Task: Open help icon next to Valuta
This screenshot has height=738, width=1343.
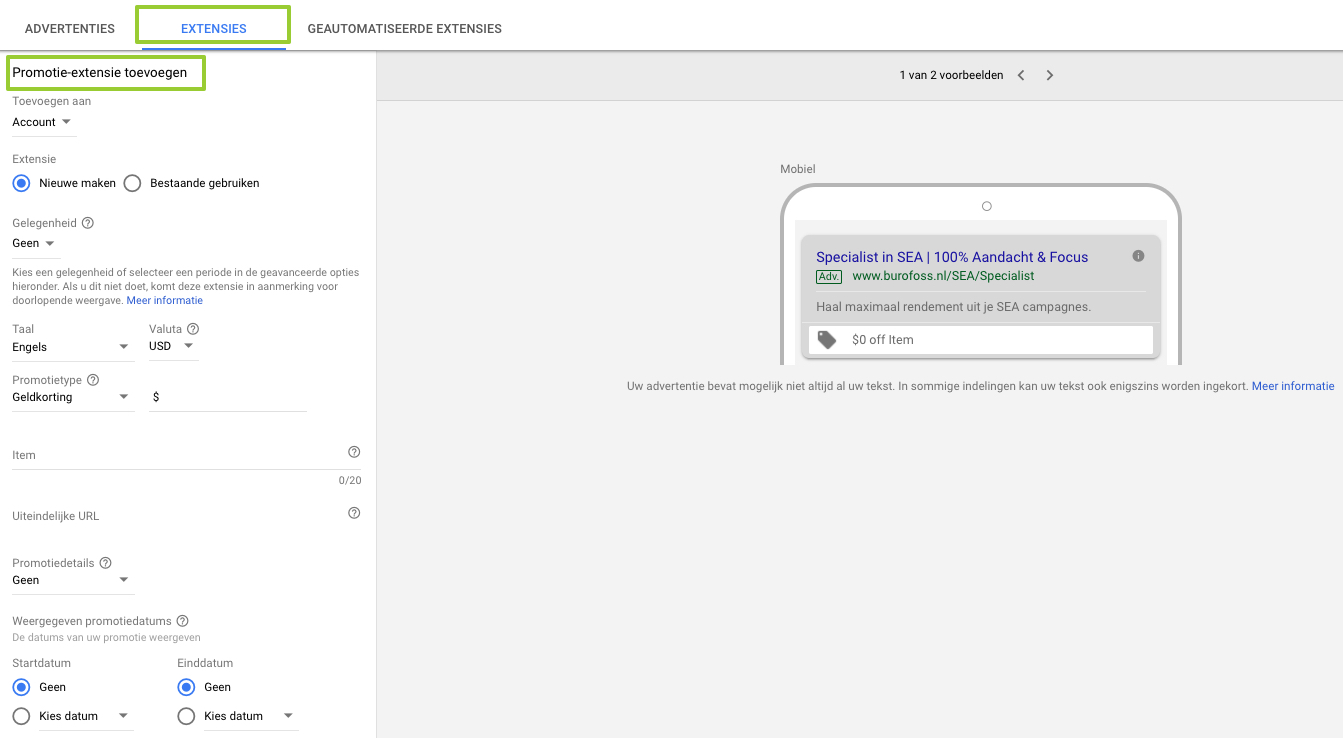Action: (193, 328)
